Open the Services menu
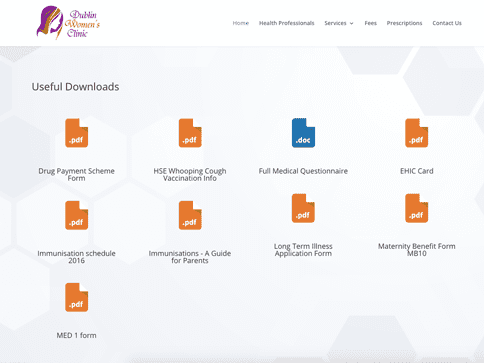 pos(335,23)
